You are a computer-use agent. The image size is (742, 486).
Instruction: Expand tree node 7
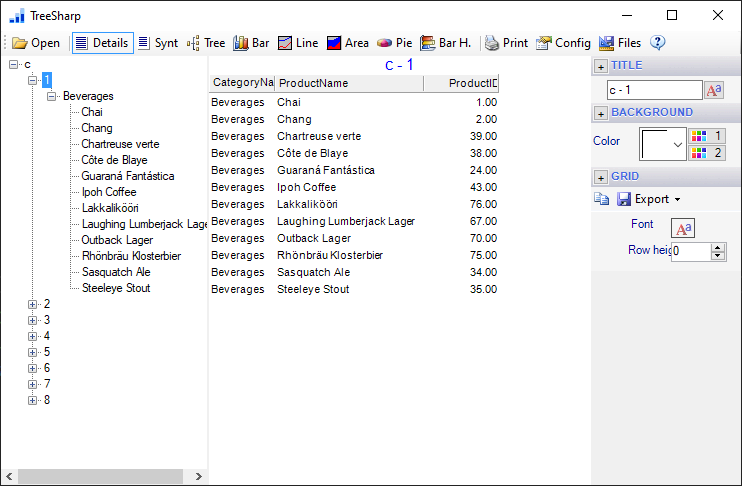point(32,384)
